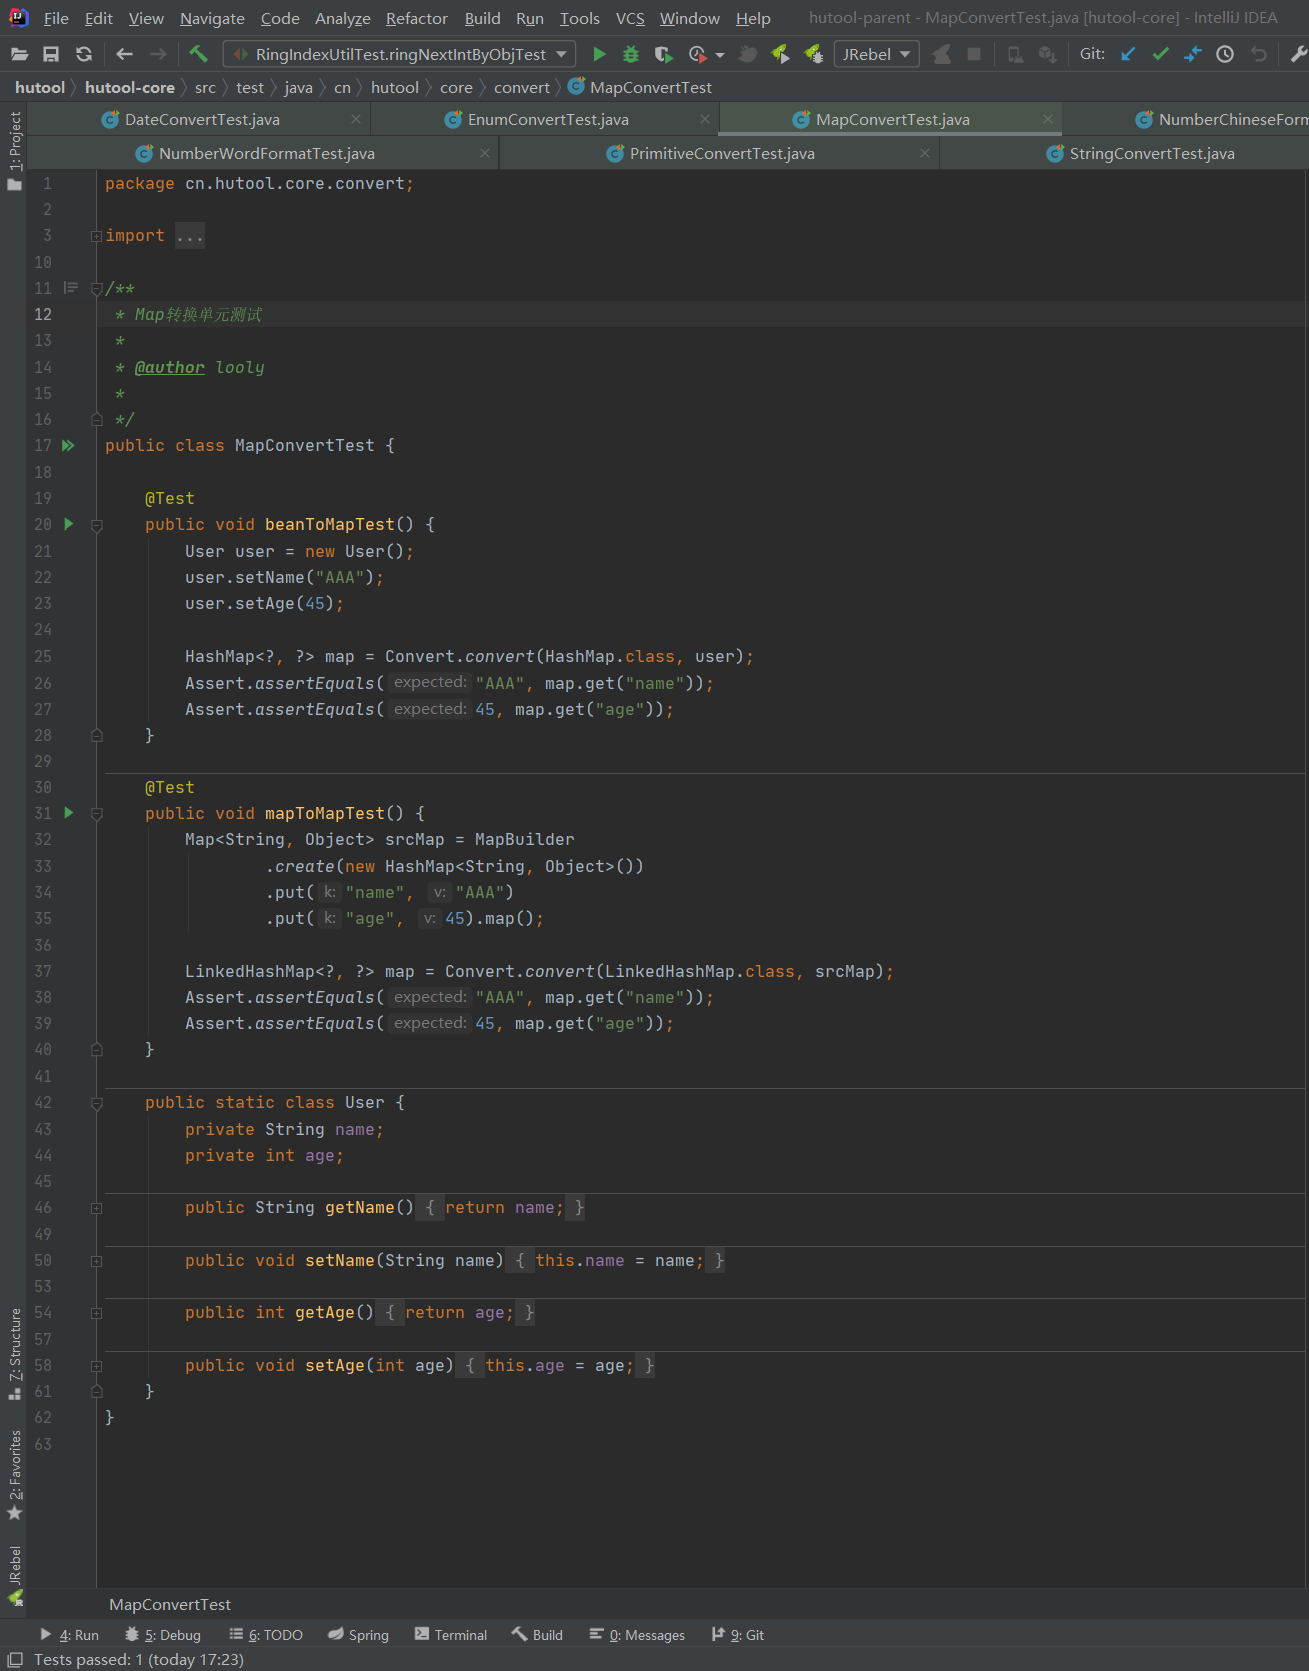
Task: Run mapToMapTest via gutter play icon
Action: 68,812
